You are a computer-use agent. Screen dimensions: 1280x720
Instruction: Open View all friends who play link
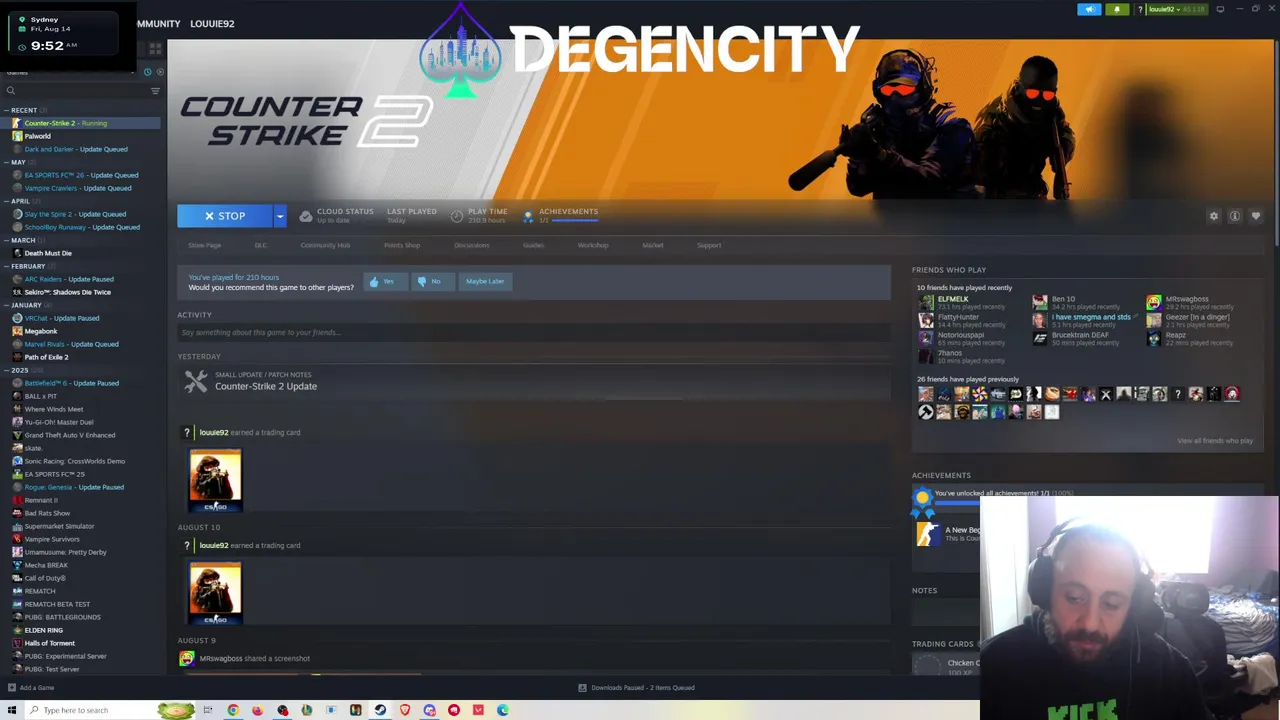tap(1215, 441)
